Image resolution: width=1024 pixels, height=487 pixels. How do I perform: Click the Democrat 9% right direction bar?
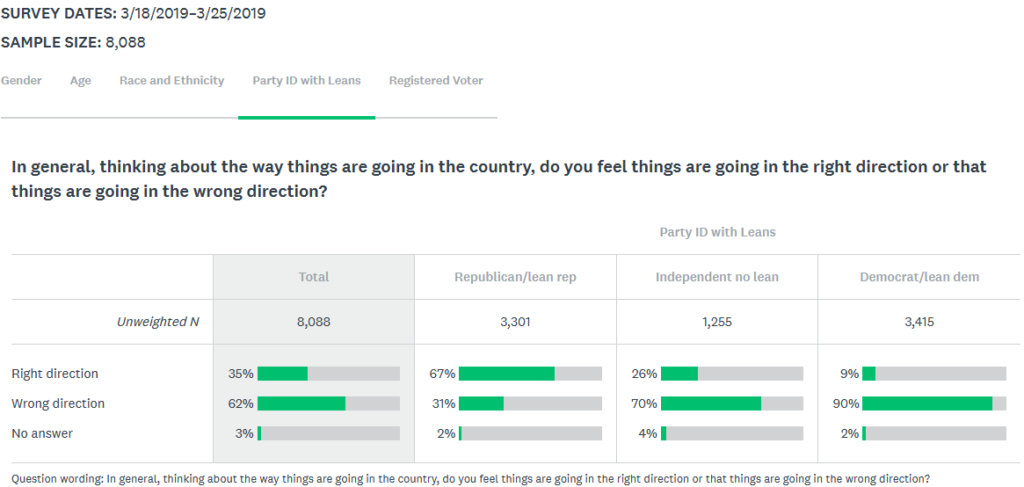point(934,373)
